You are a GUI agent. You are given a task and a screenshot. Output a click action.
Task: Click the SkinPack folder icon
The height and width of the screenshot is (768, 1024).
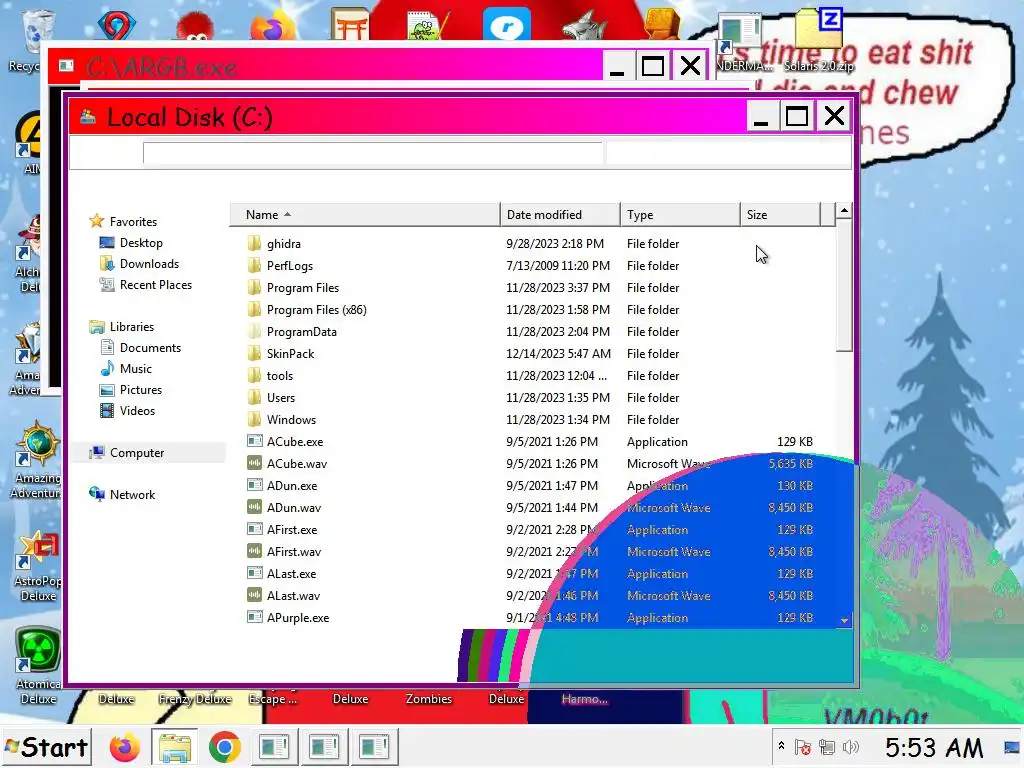tap(255, 353)
